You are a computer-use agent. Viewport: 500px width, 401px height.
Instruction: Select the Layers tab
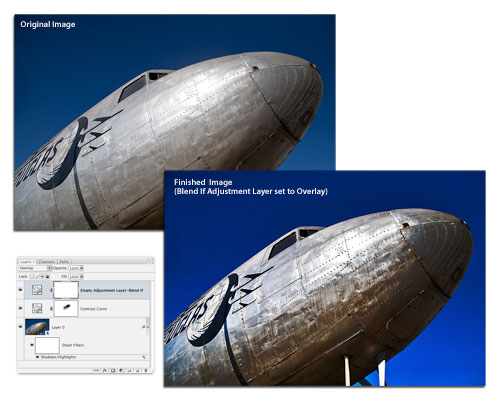point(27,262)
